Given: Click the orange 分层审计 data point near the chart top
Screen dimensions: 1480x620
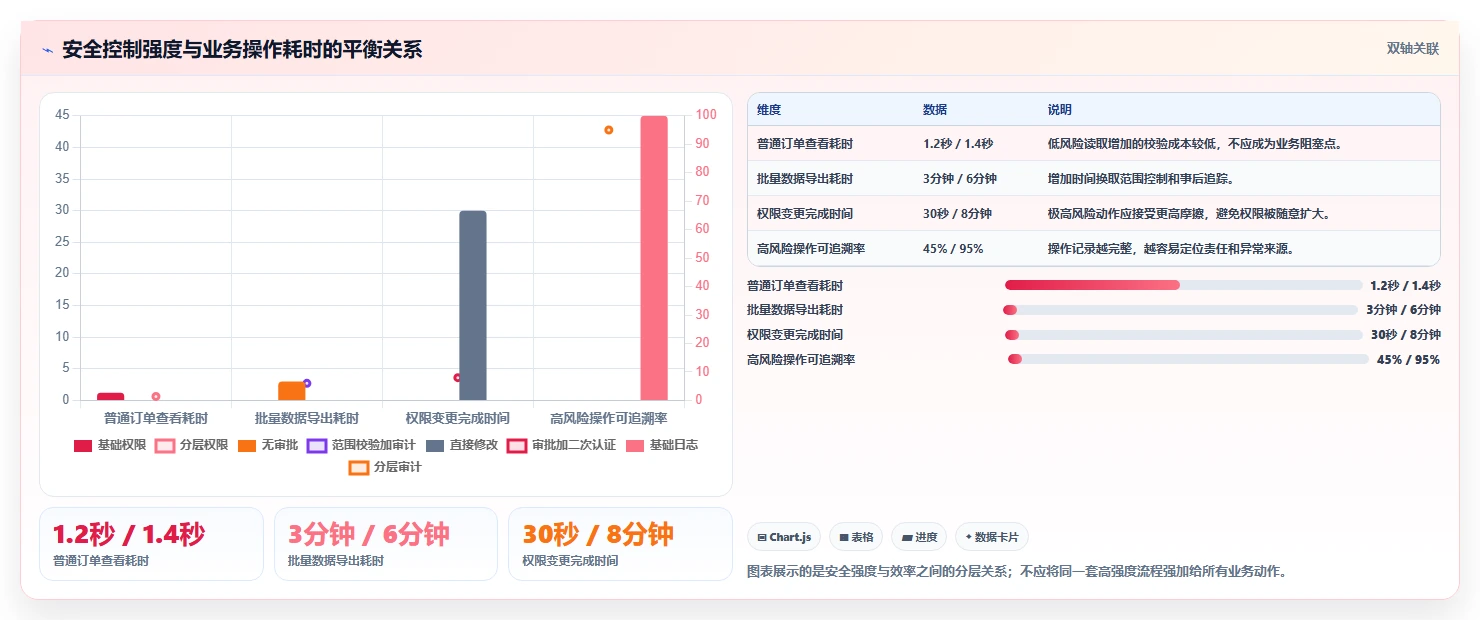Looking at the screenshot, I should [x=608, y=130].
